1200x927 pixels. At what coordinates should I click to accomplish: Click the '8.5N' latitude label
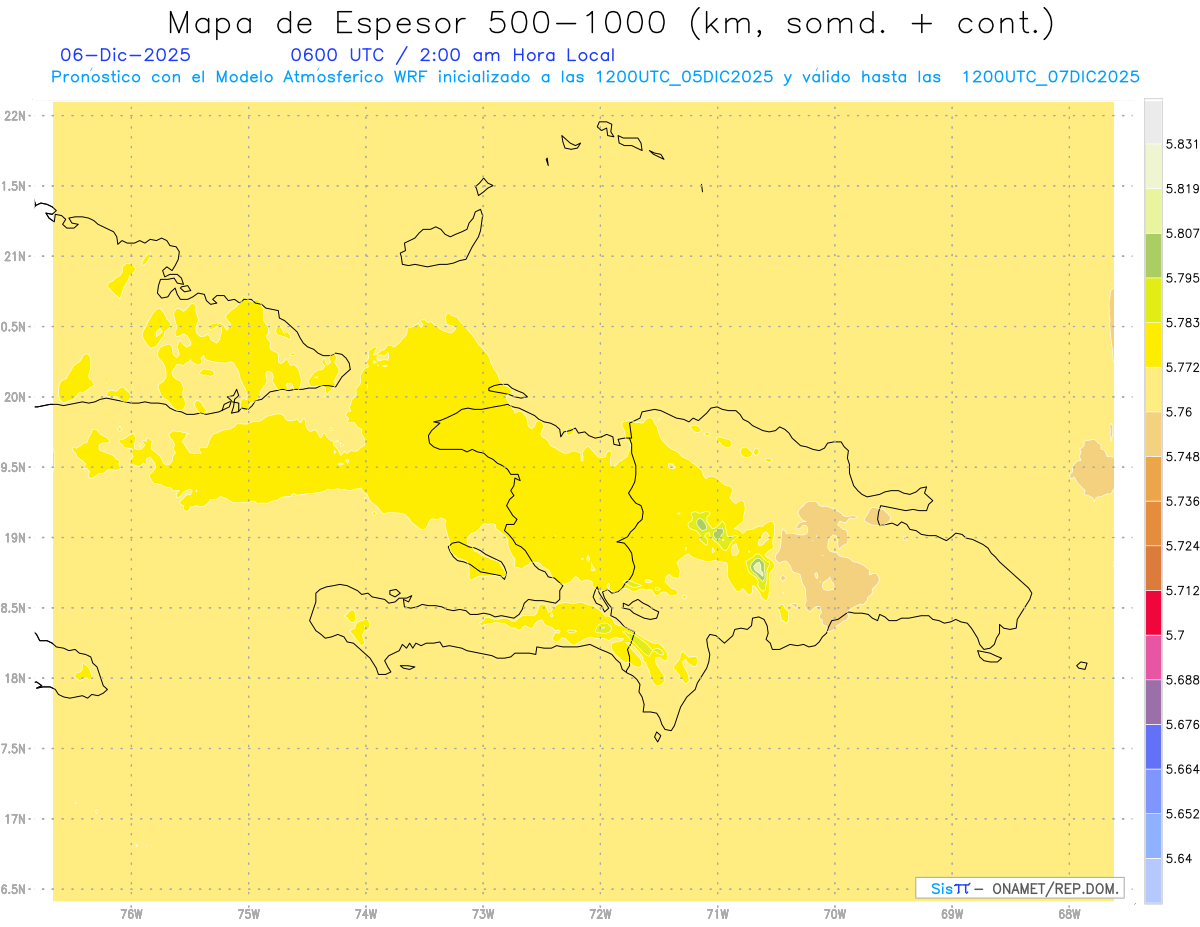15,608
